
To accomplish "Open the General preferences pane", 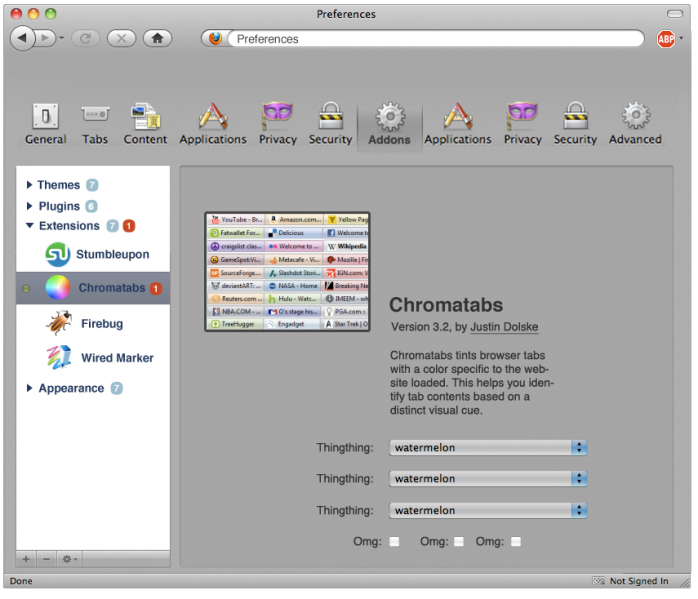I will pos(45,124).
